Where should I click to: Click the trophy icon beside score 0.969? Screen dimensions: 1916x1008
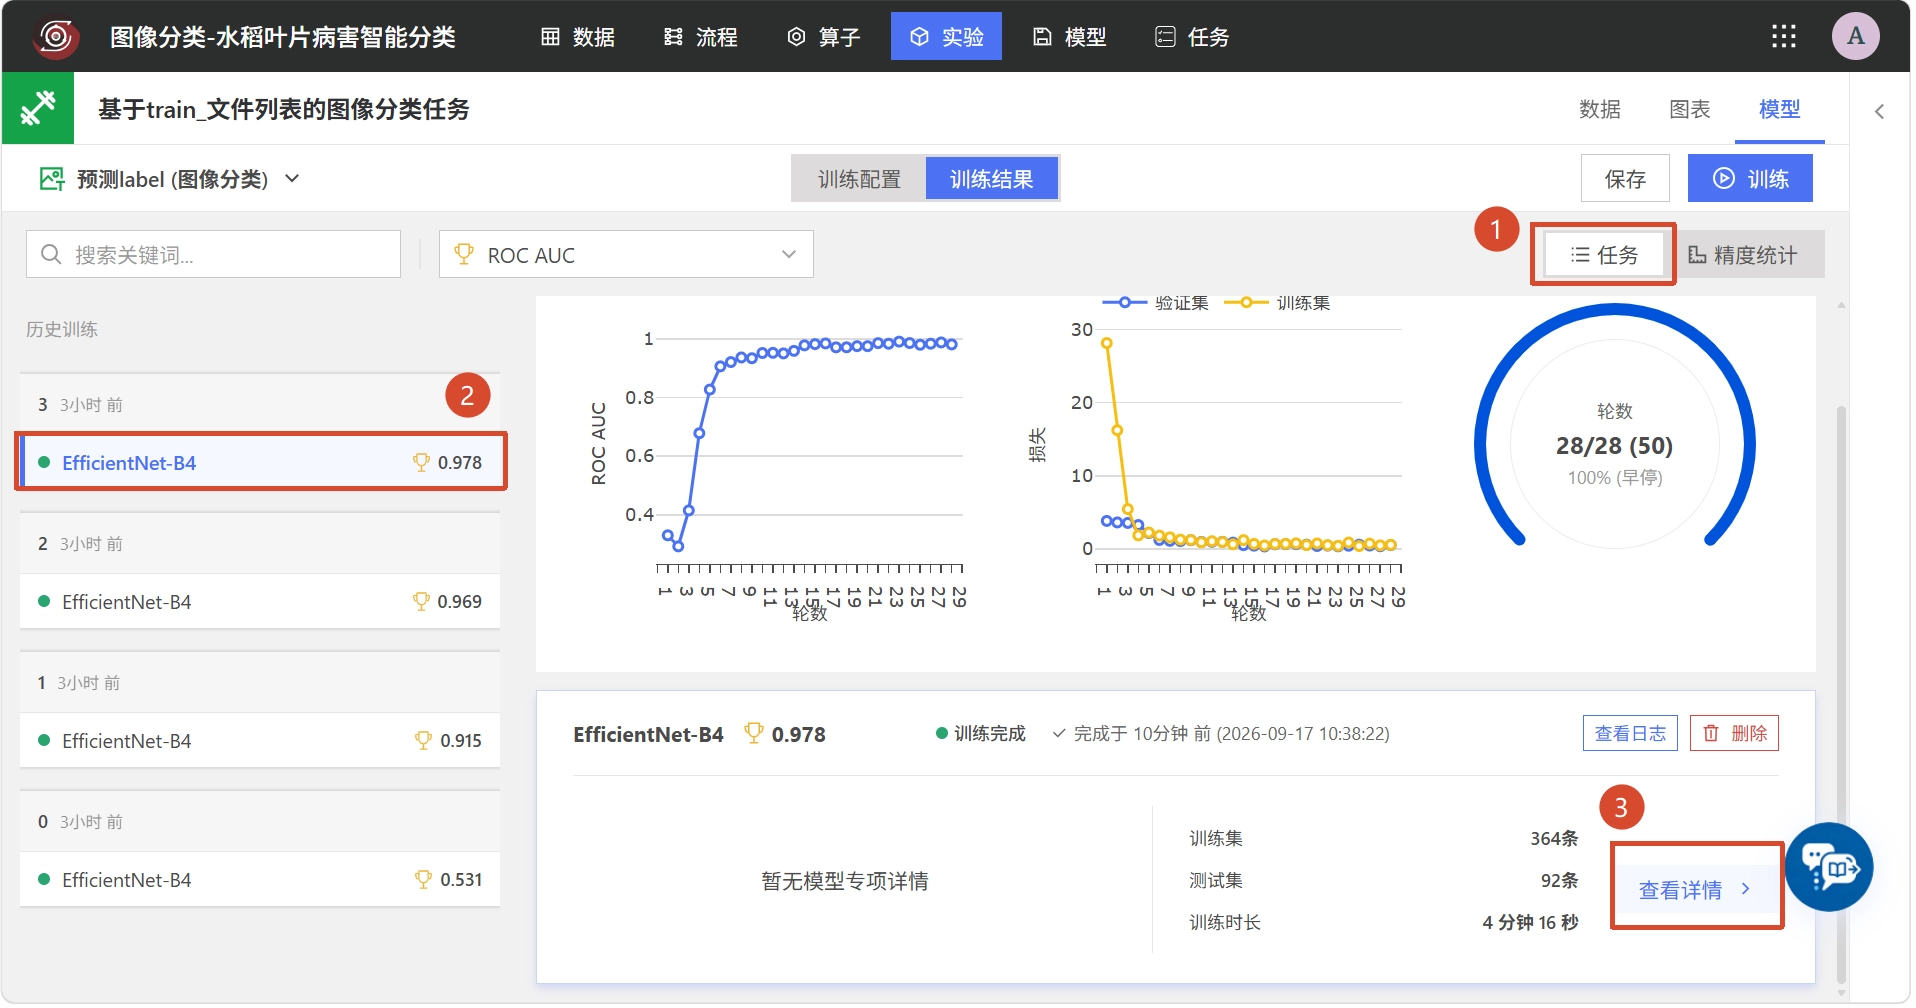[x=422, y=601]
